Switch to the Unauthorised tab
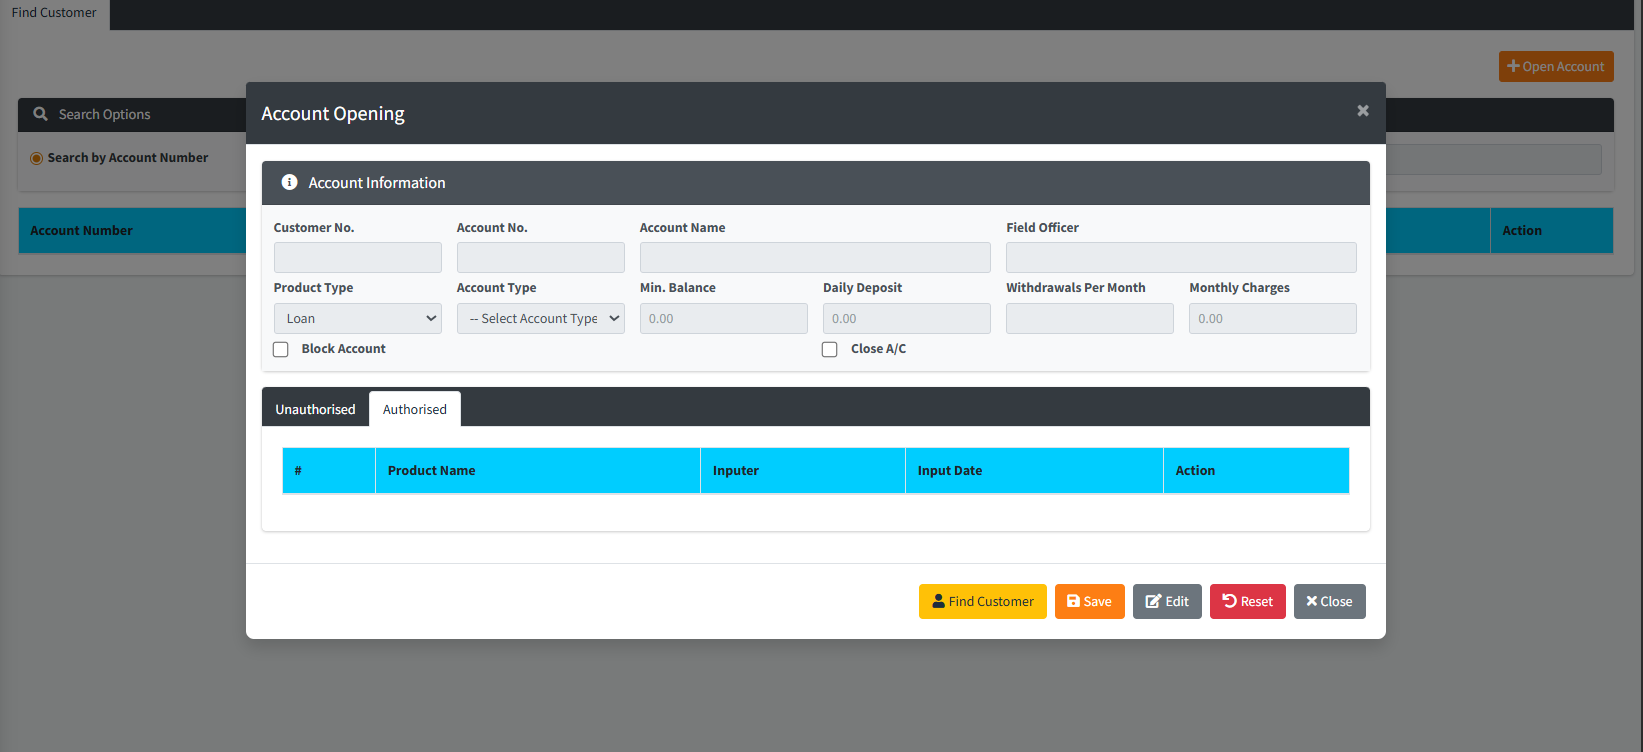Screen dimensions: 1643x752 pyautogui.click(x=315, y=409)
